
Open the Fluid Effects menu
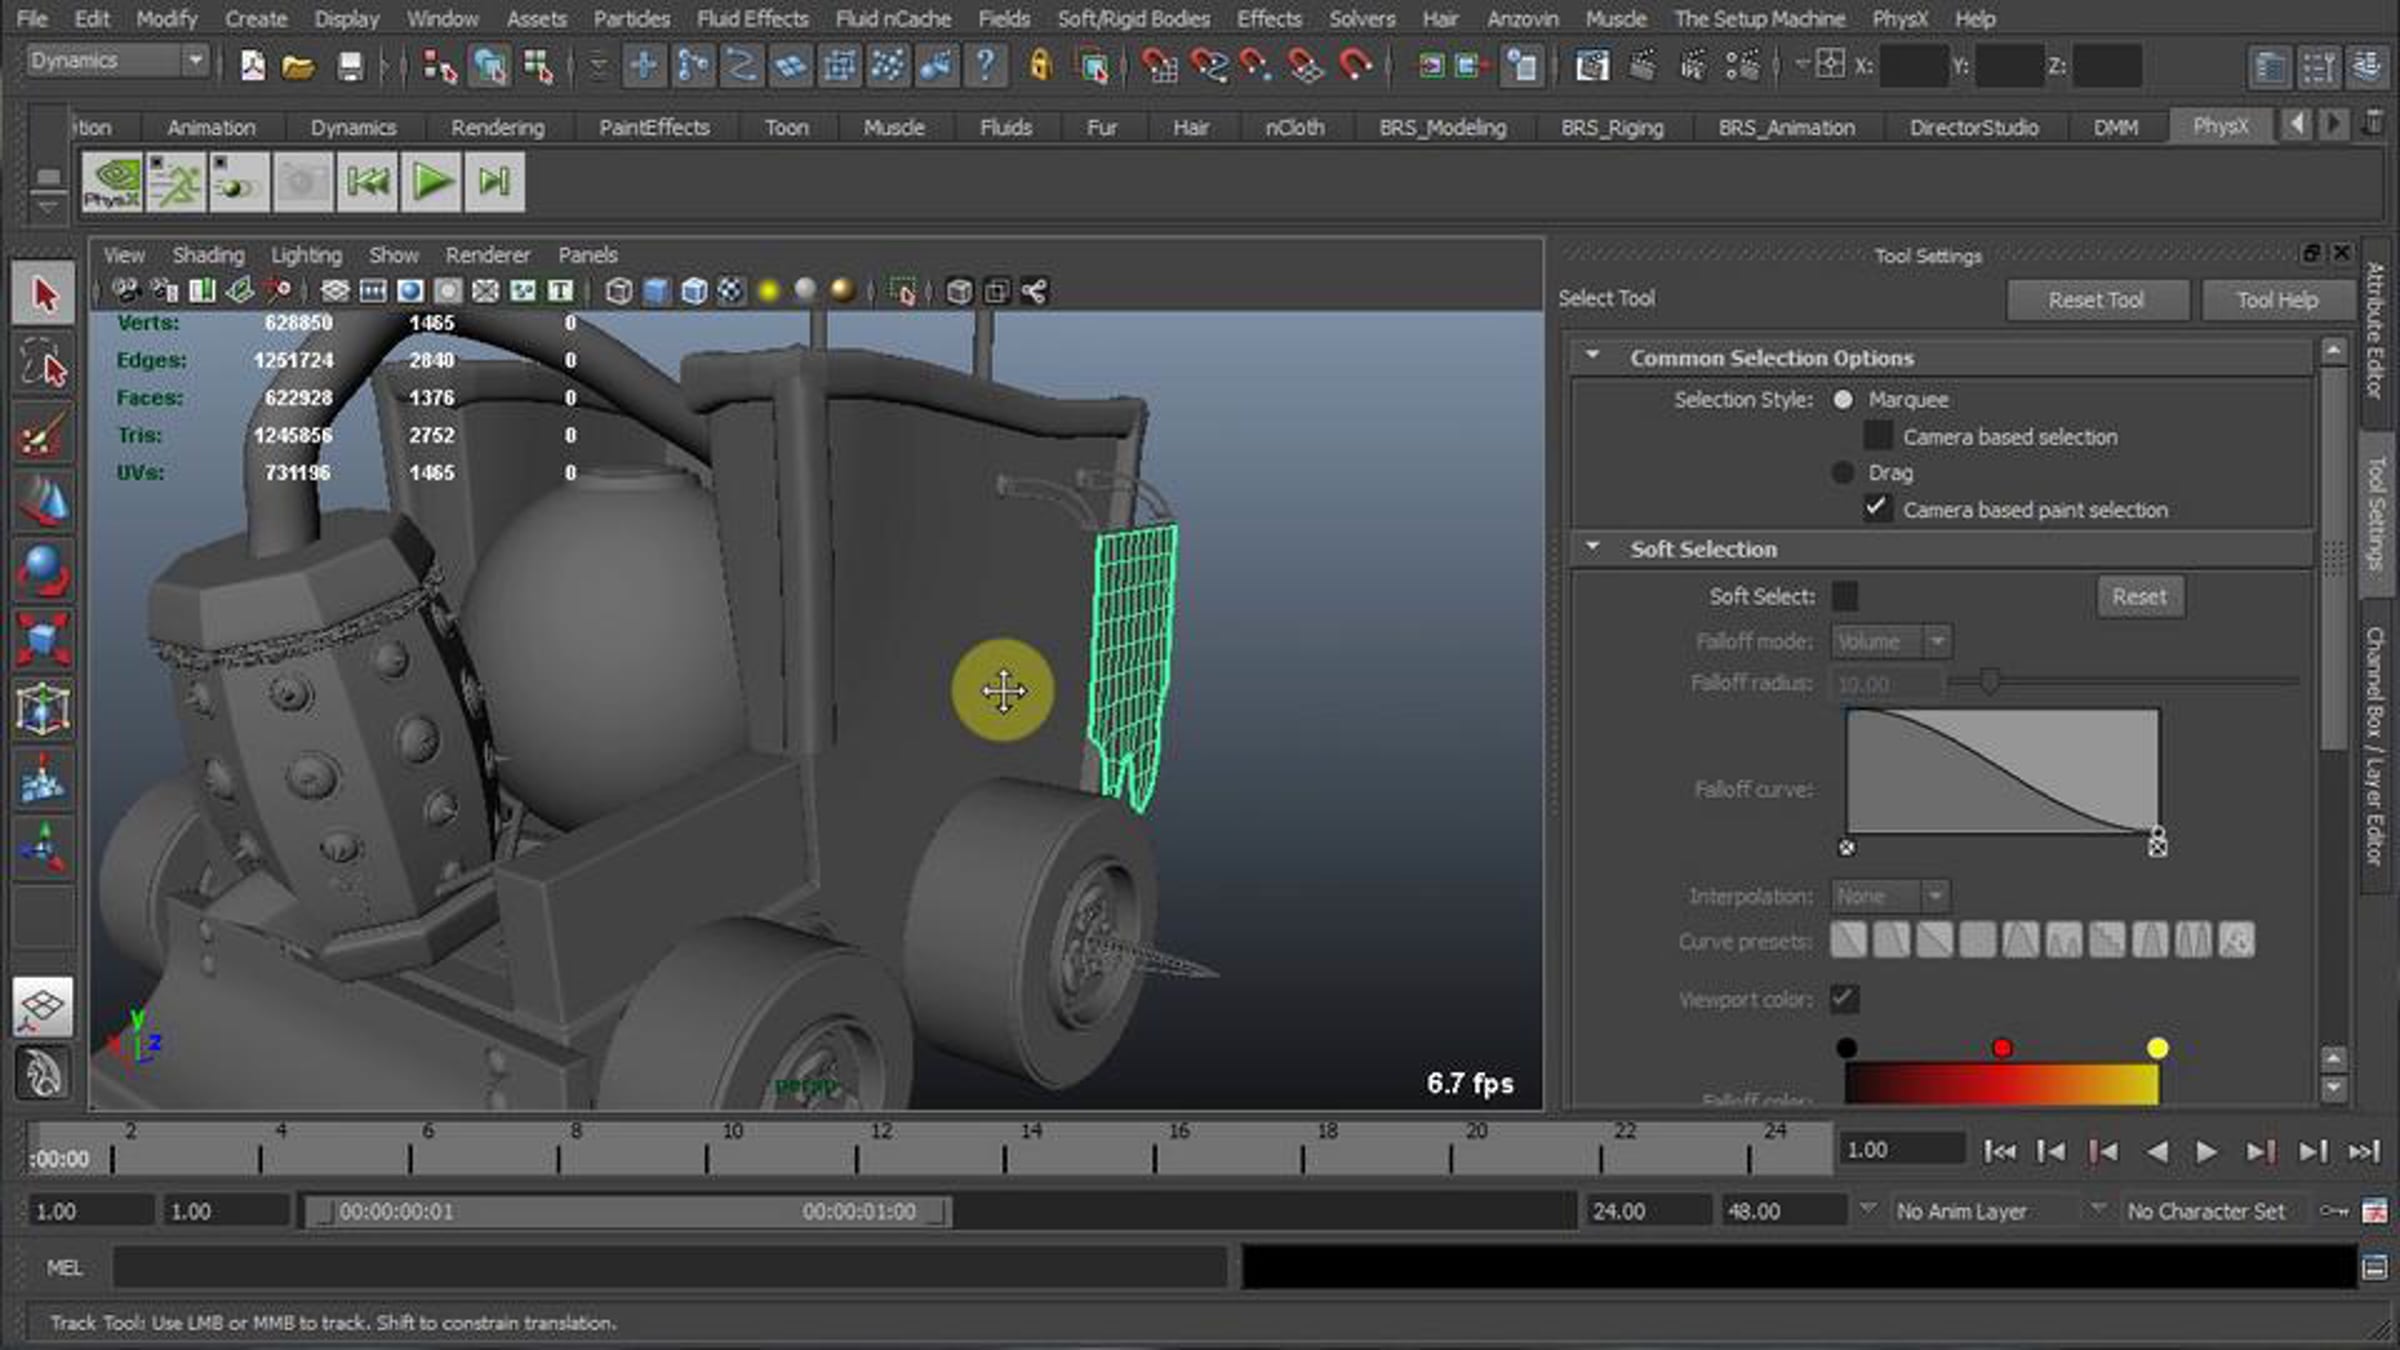coord(752,18)
